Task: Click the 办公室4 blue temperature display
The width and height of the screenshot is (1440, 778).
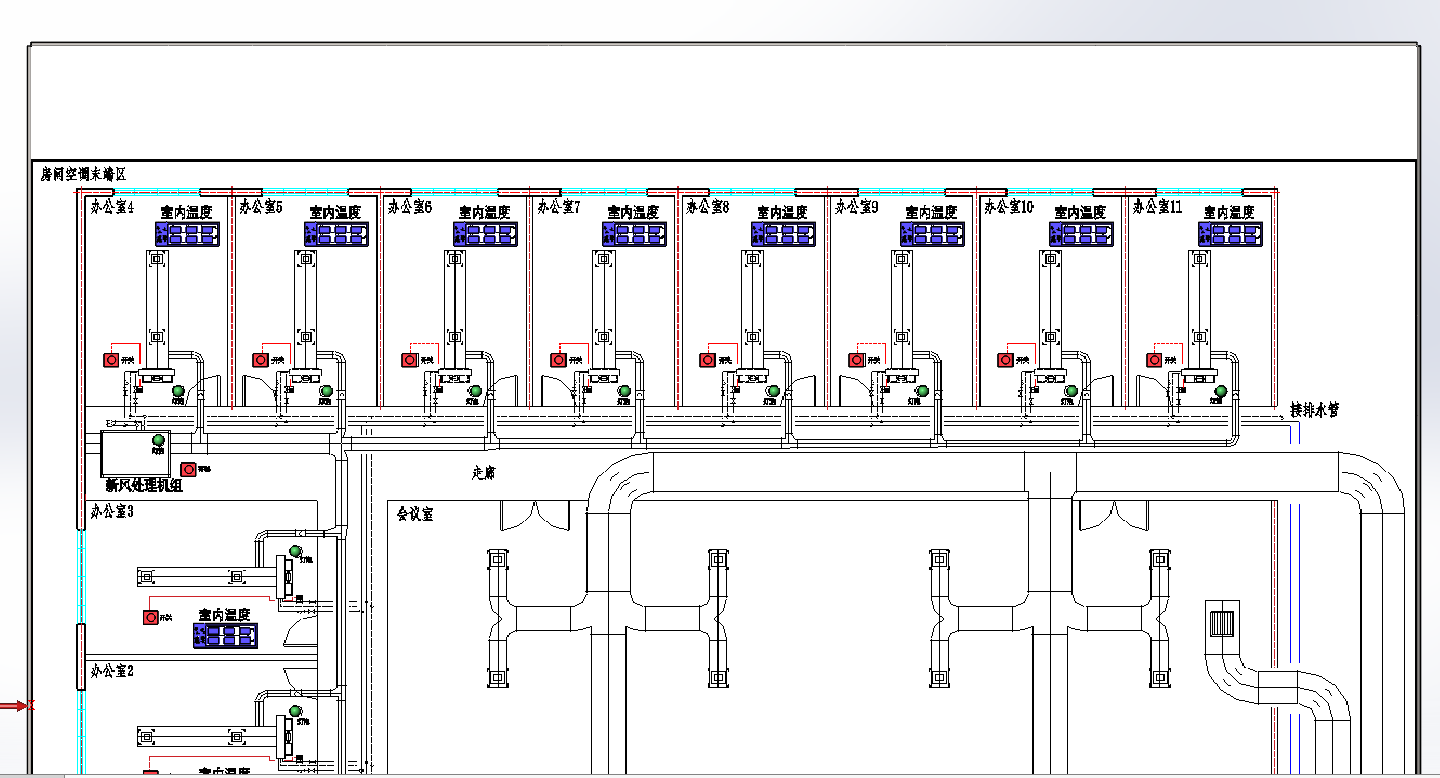Action: (187, 234)
